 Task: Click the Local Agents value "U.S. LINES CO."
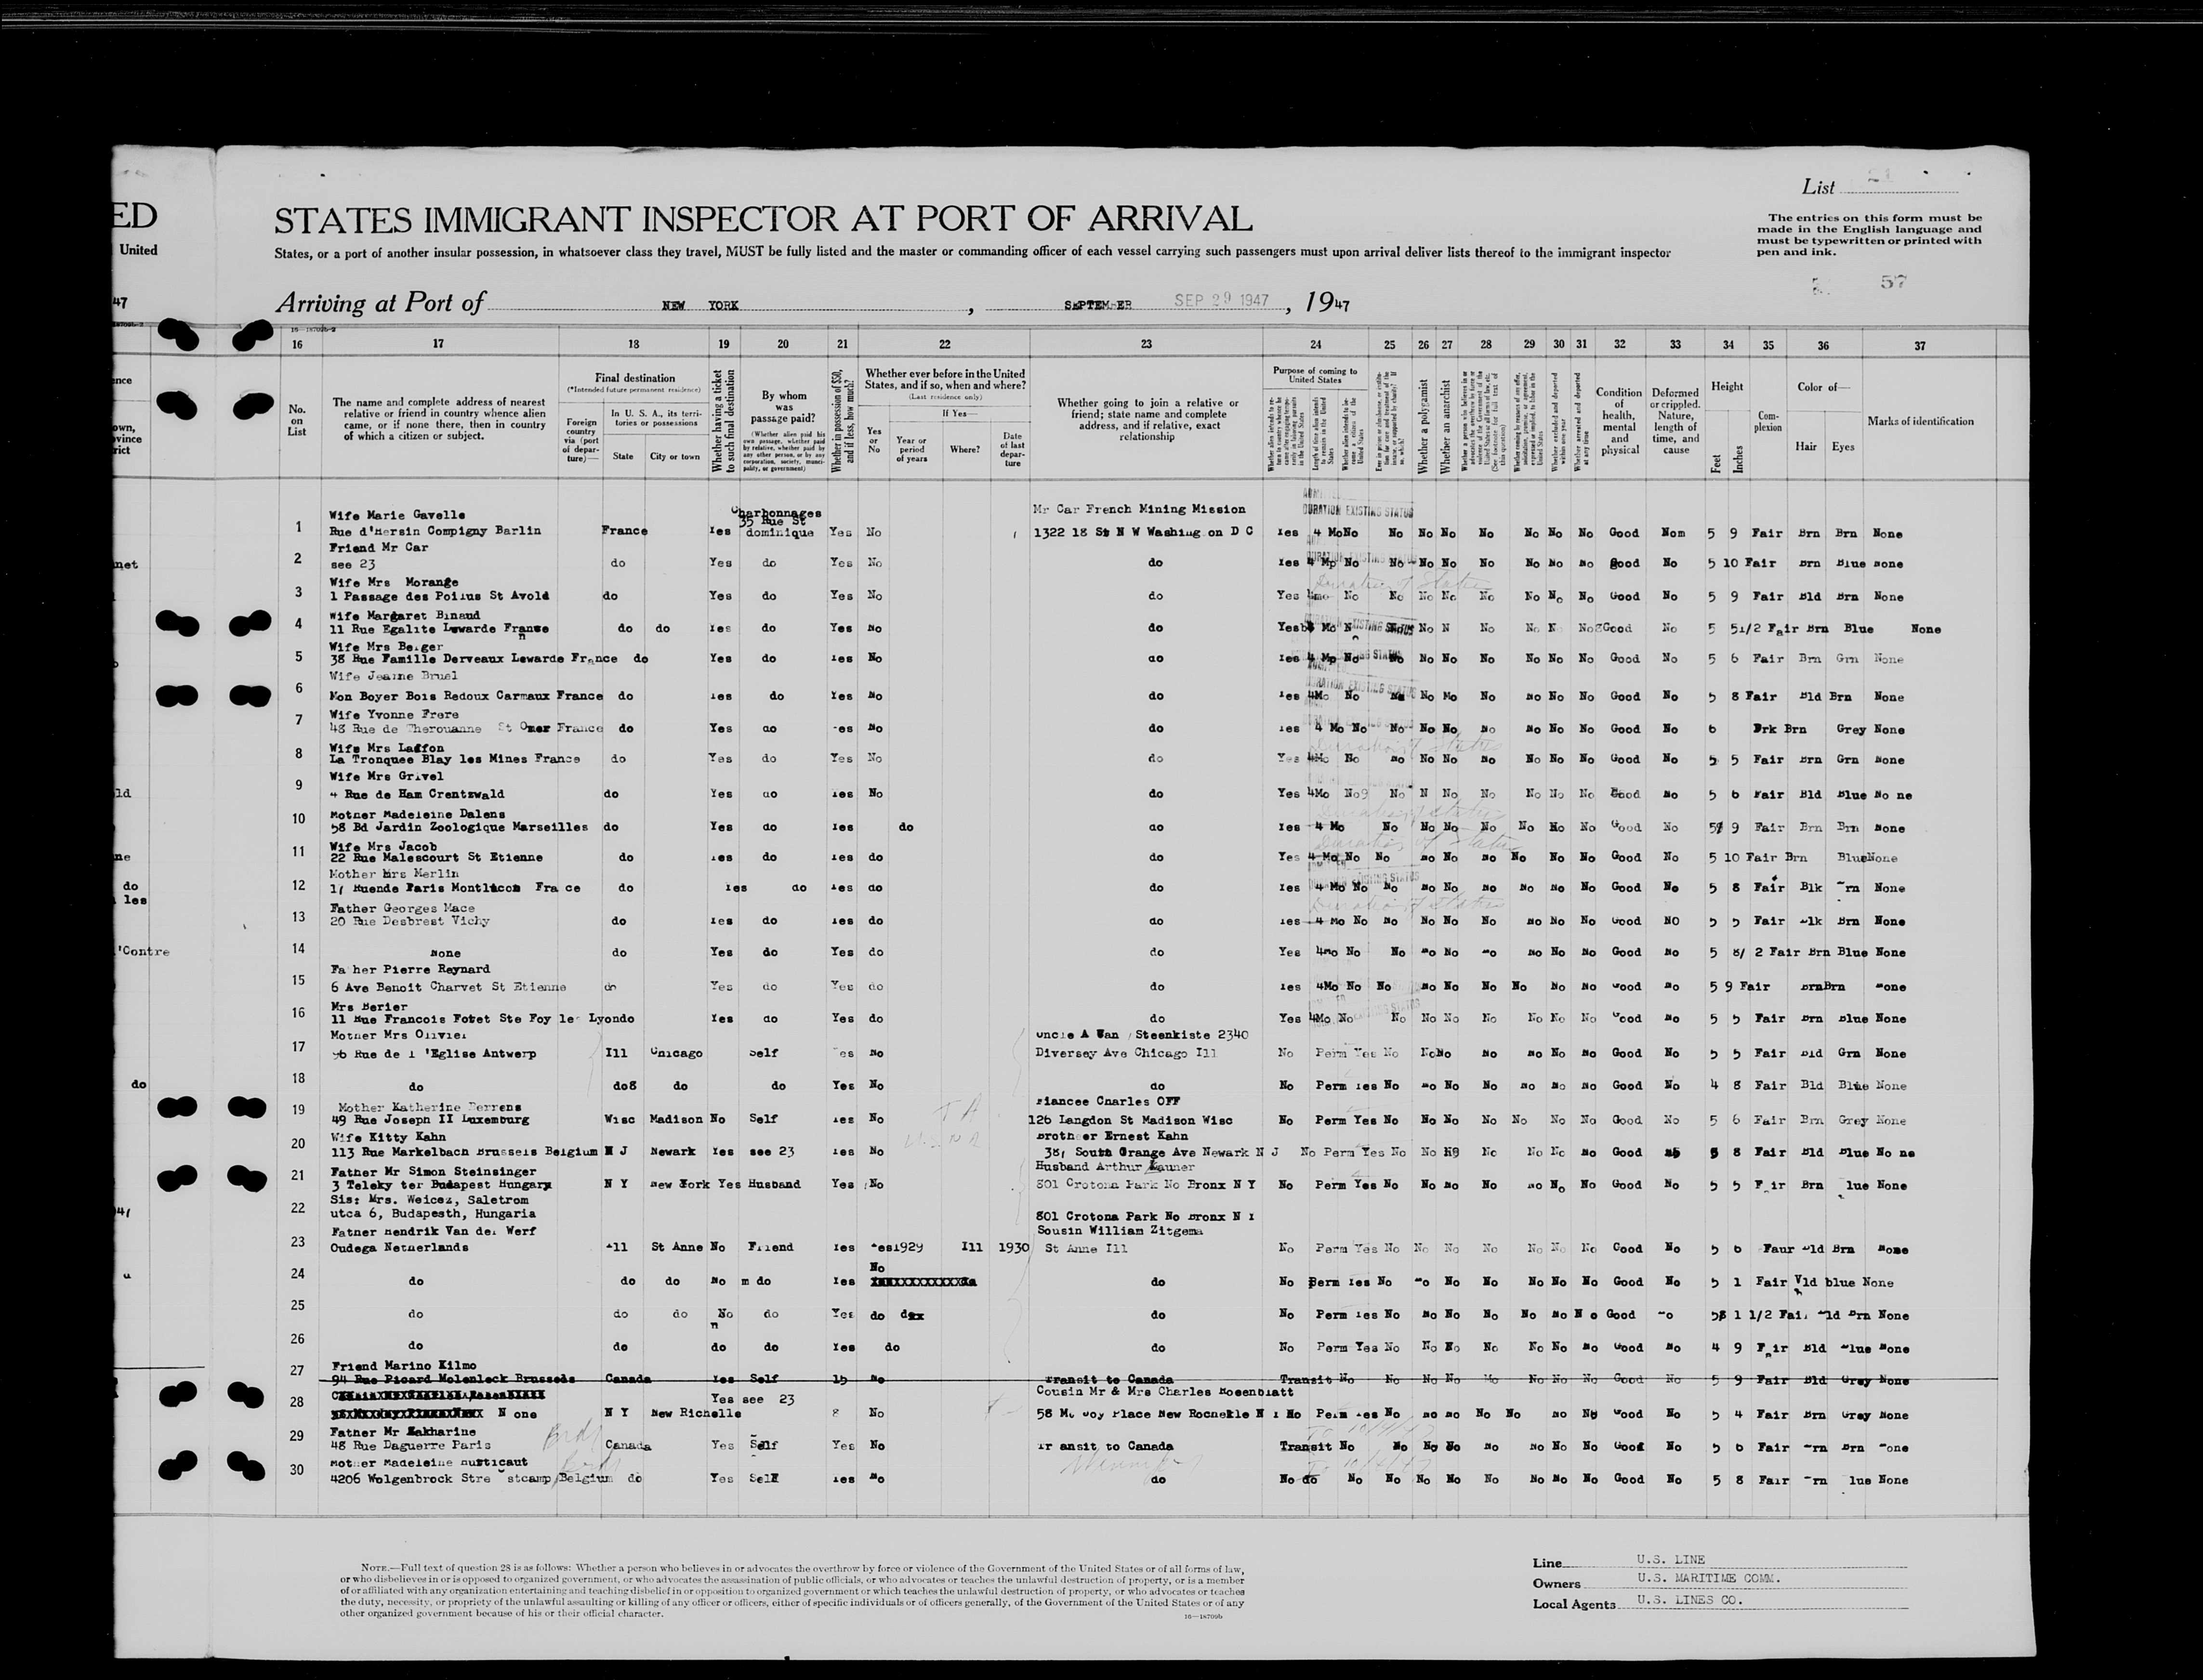coord(1689,1599)
